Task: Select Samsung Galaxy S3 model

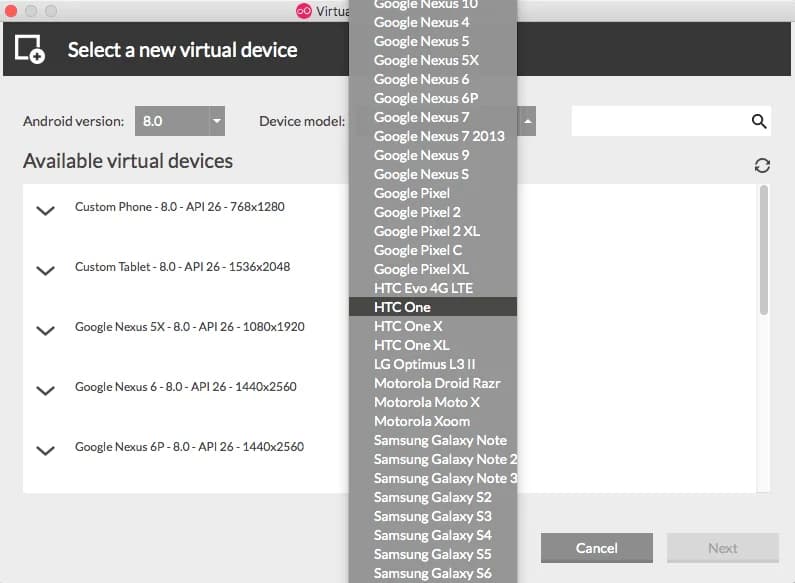Action: pos(433,517)
